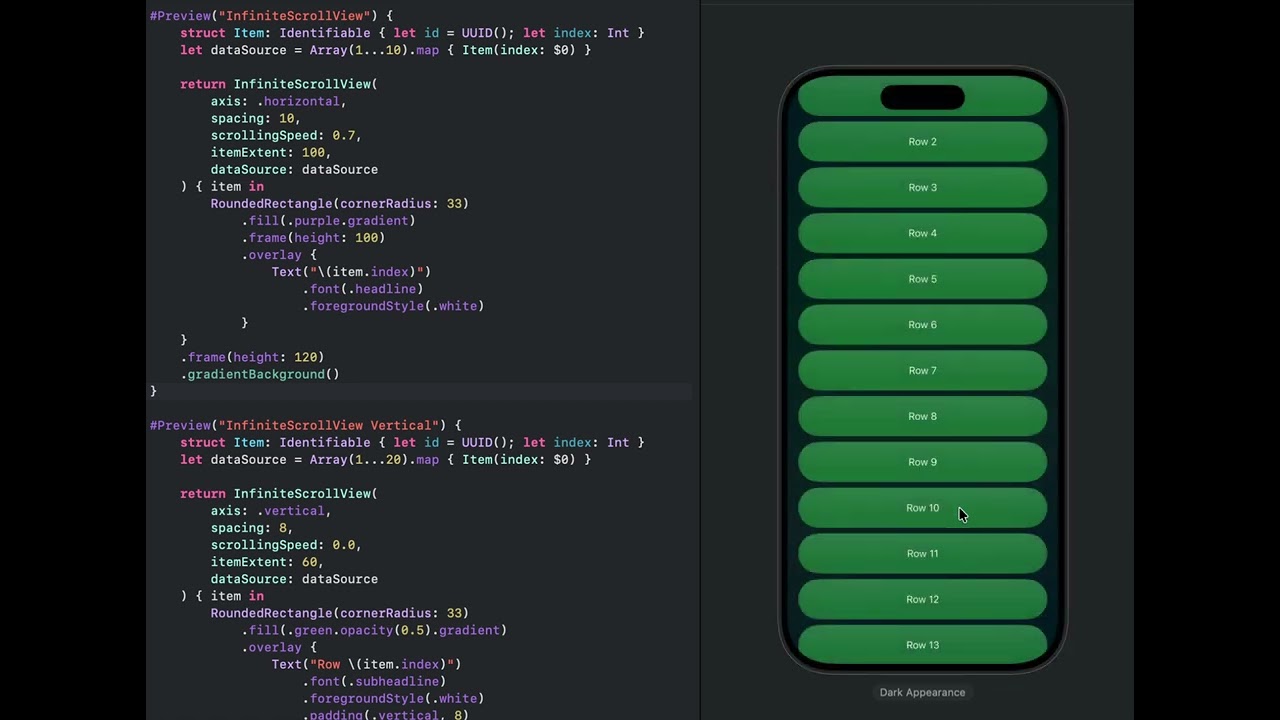Viewport: 1280px width, 720px height.
Task: Click the "InfiniteScrollView Vertical" preview macro line
Action: click(x=305, y=425)
